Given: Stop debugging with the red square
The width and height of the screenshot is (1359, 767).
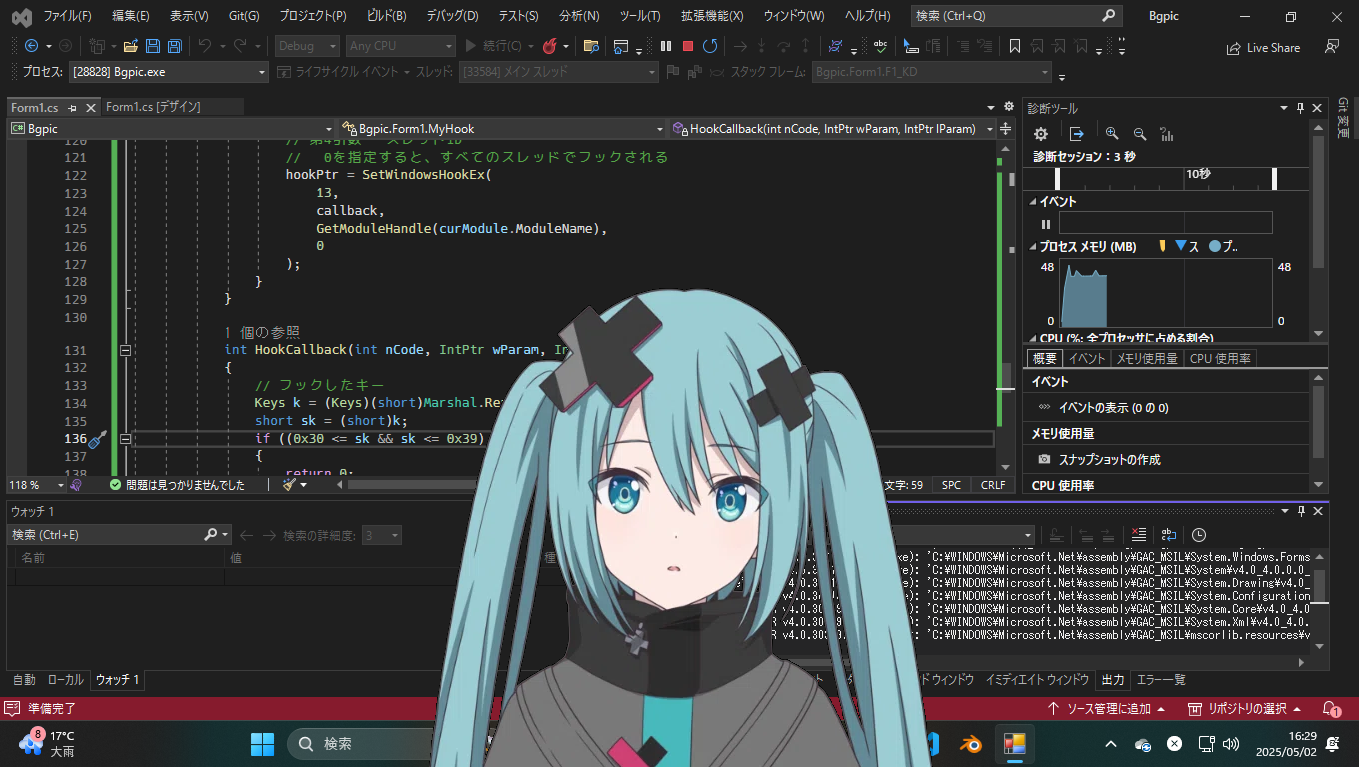Looking at the screenshot, I should (688, 46).
